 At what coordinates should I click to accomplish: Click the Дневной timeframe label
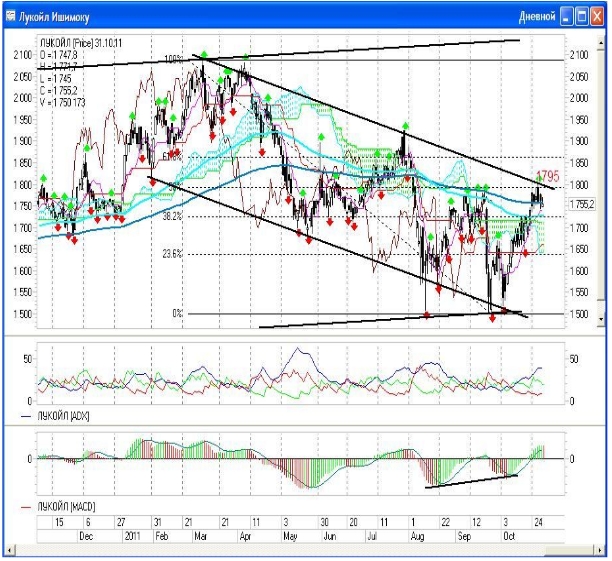(537, 17)
